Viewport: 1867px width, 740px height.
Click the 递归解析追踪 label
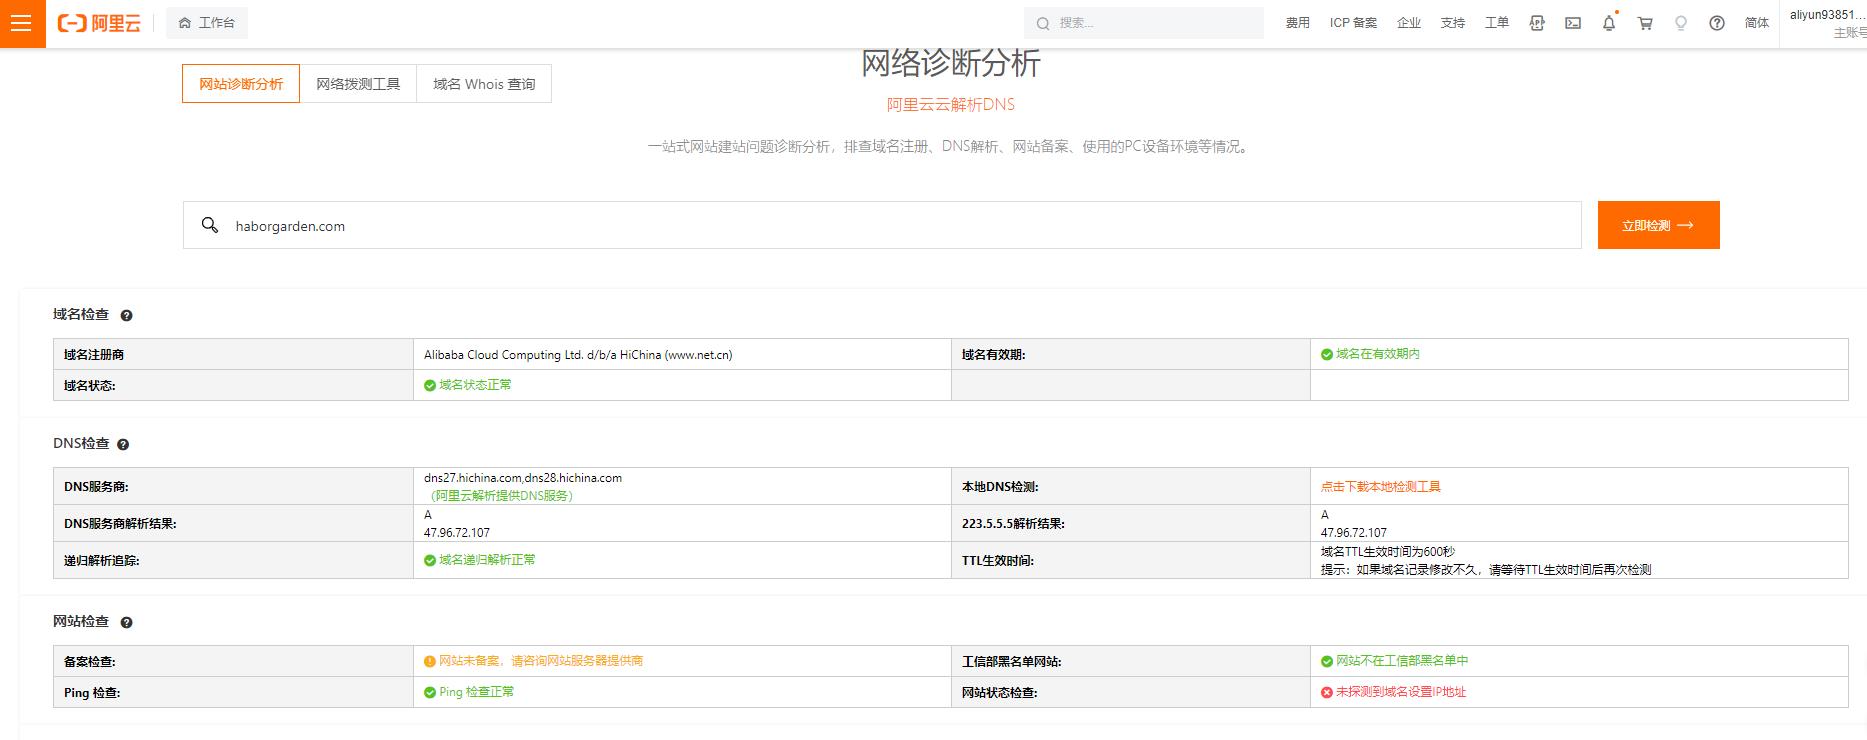[102, 561]
